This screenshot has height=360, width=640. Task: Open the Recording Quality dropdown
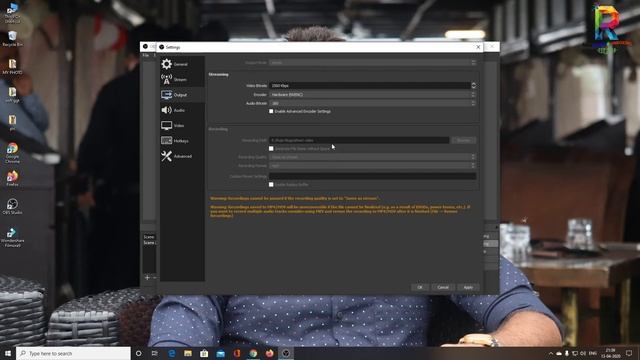(x=373, y=157)
